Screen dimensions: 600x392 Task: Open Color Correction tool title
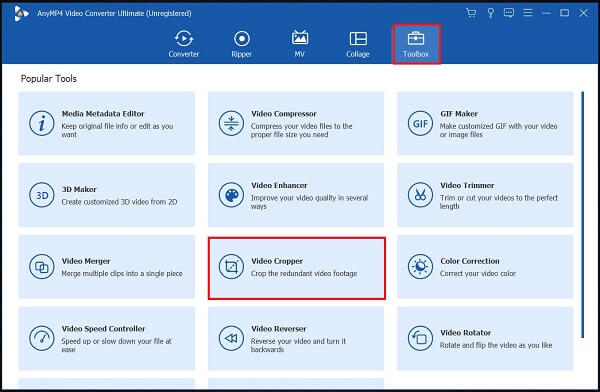tap(470, 261)
